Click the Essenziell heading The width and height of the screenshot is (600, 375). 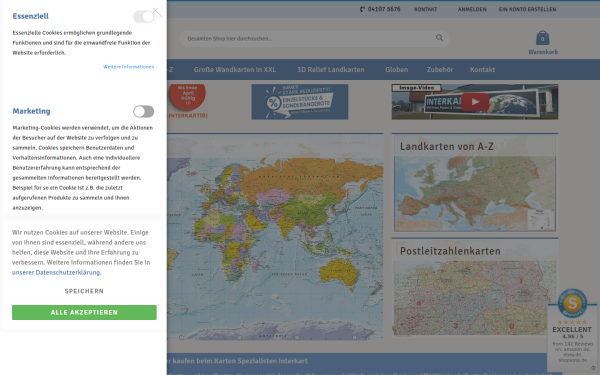31,16
